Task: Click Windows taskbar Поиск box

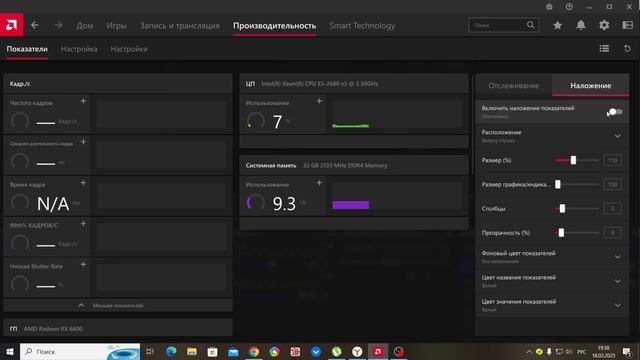Action: point(80,351)
